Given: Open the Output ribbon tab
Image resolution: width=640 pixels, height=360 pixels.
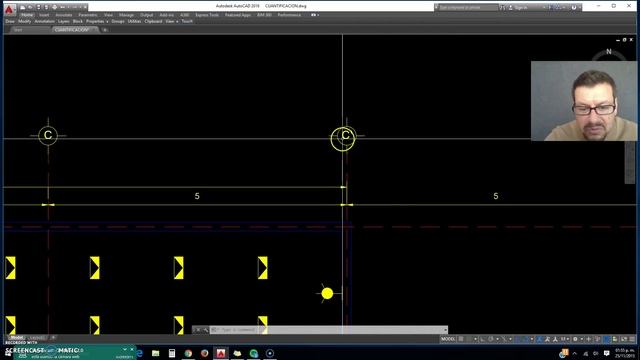Looking at the screenshot, I should [x=146, y=15].
